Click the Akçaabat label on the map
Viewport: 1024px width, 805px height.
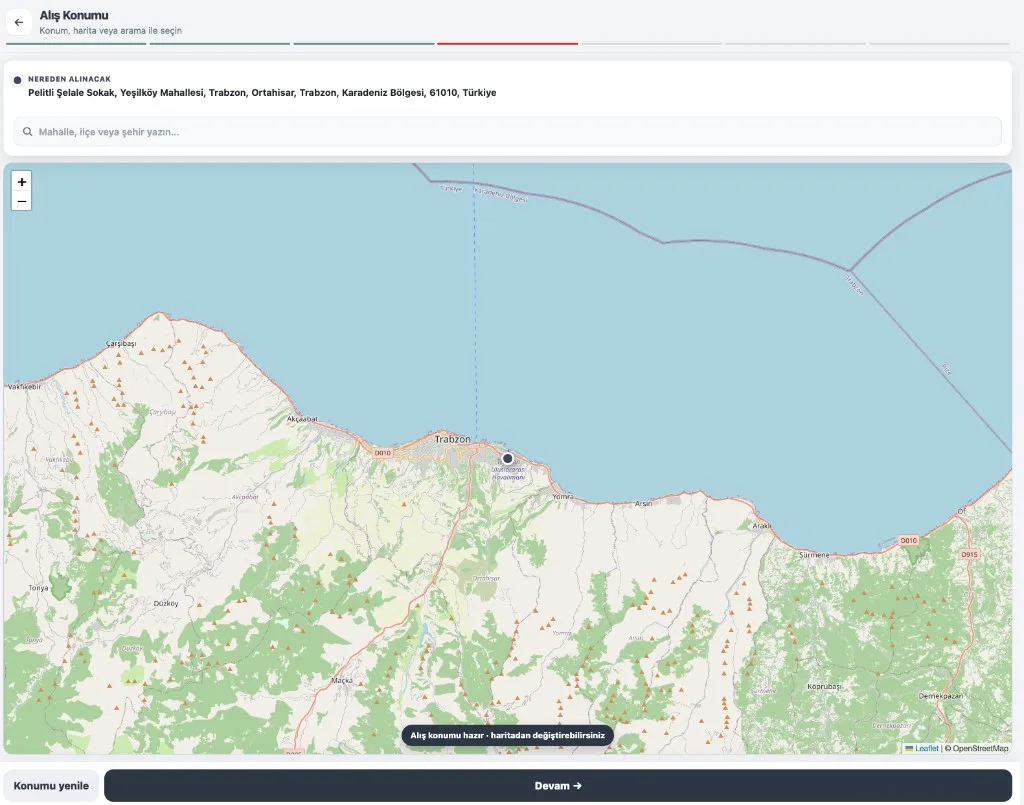[x=302, y=419]
